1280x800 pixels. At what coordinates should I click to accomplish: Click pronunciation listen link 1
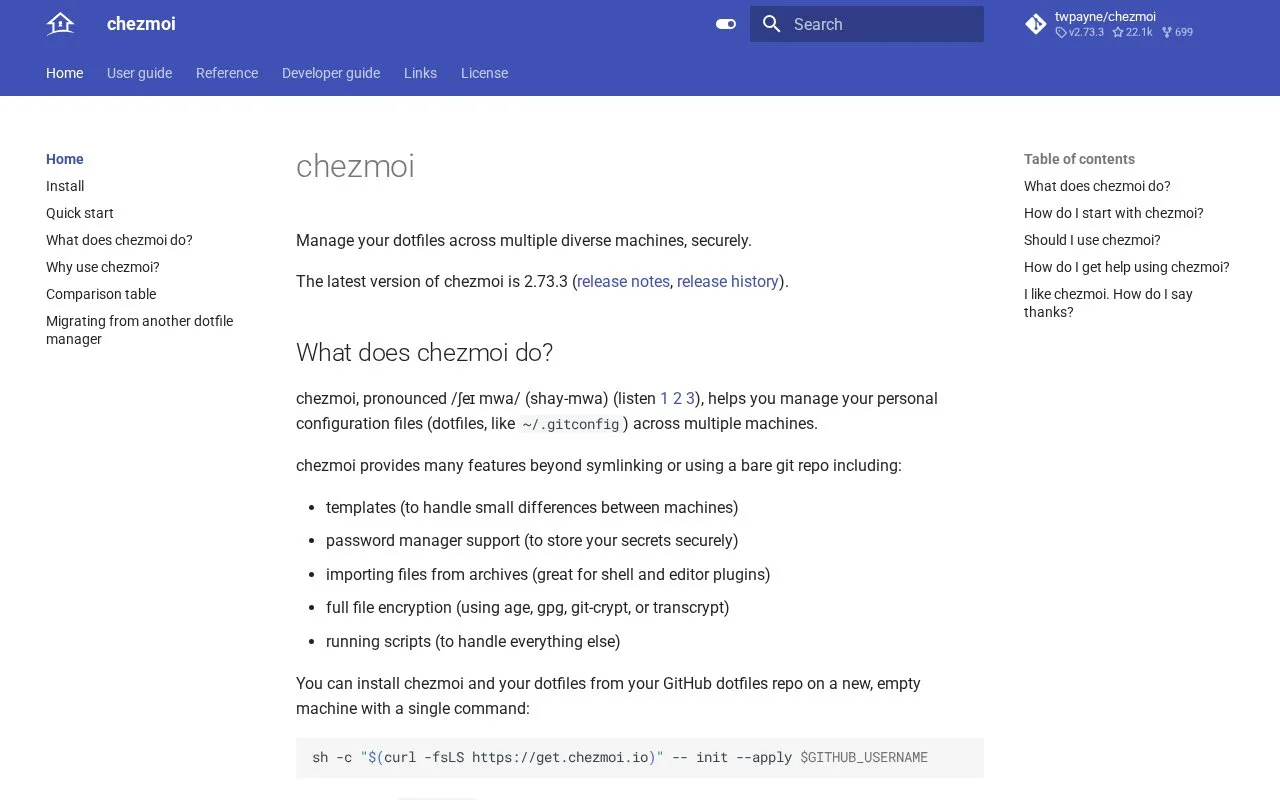pyautogui.click(x=664, y=399)
